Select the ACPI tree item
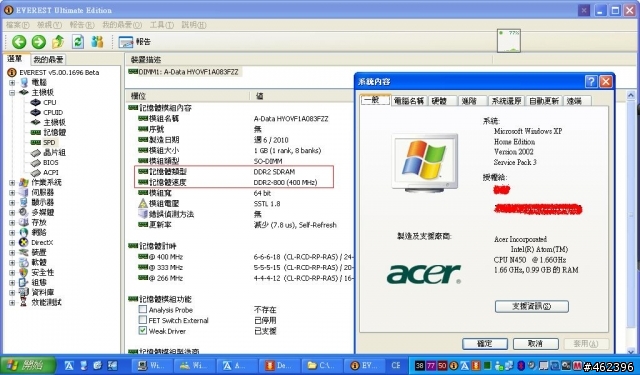The width and height of the screenshot is (640, 375). 51,172
